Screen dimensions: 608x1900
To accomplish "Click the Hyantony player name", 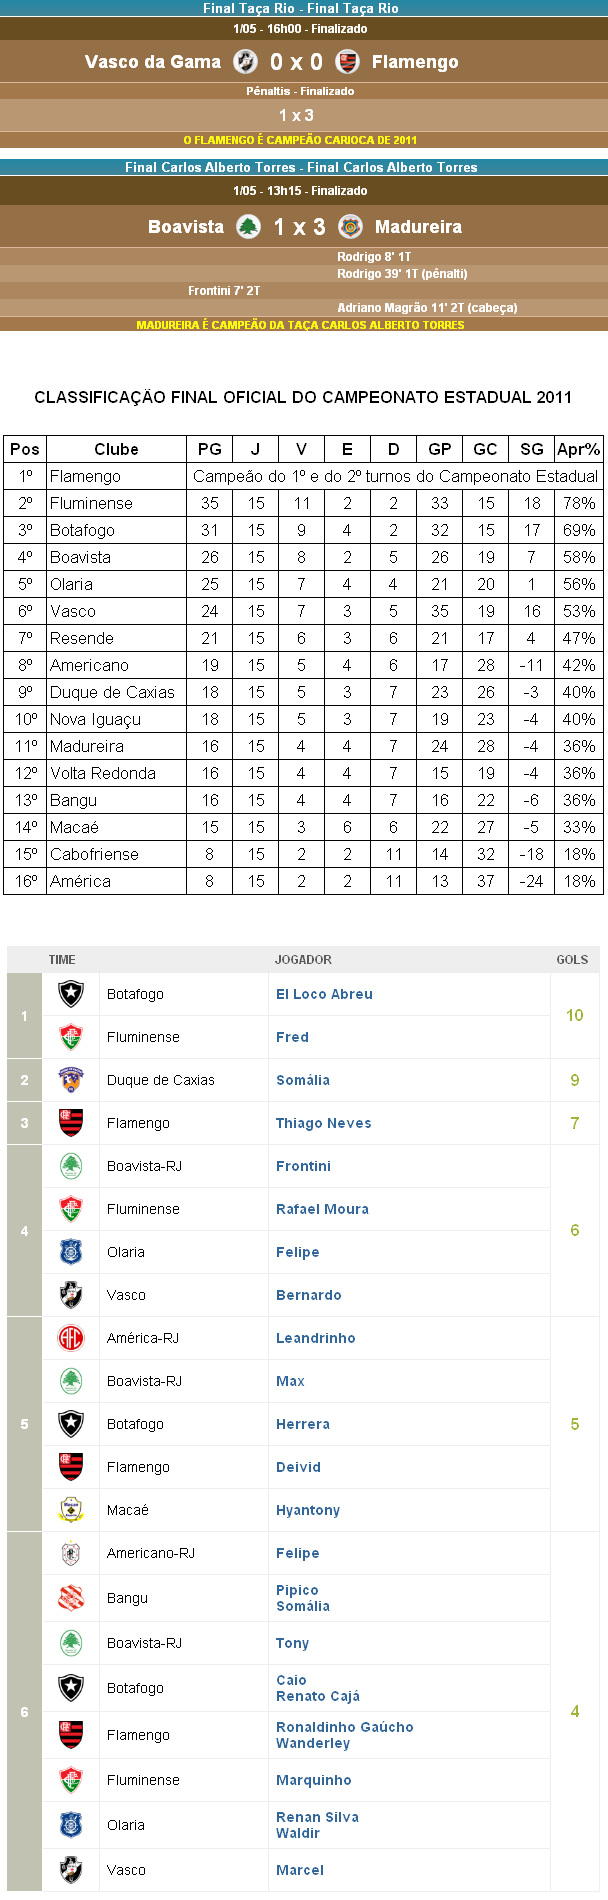I will tap(308, 1510).
